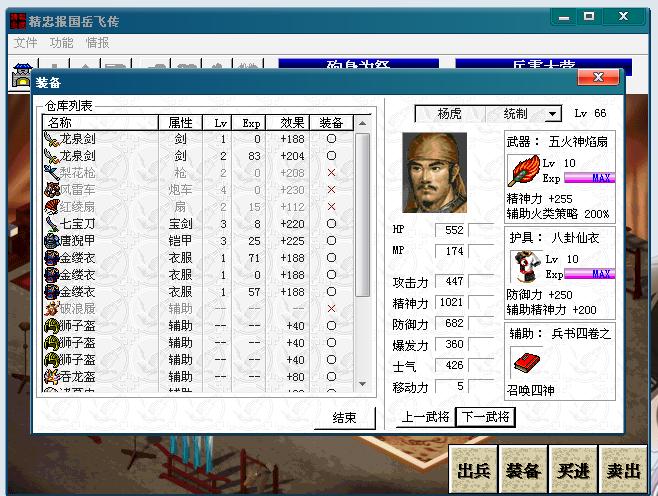Click the 风雷车 cannon cart icon
Screen dimensions: 658x496
pos(52,190)
